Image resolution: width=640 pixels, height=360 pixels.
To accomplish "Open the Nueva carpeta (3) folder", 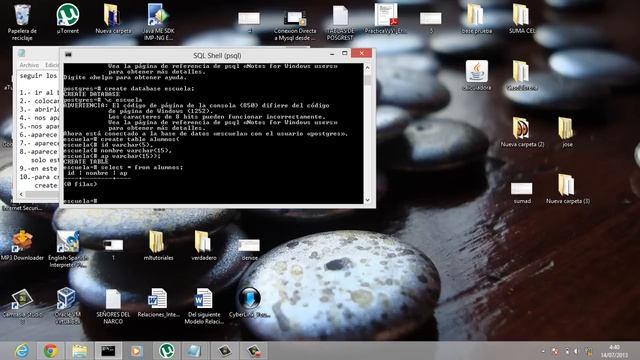I will coord(567,189).
